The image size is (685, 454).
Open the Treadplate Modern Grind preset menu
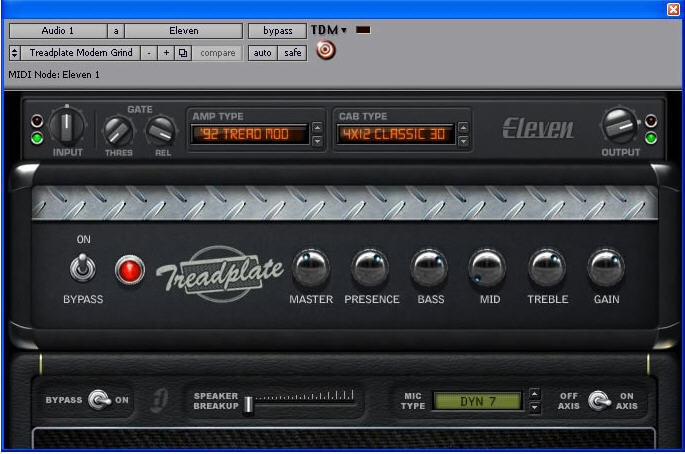click(x=81, y=53)
